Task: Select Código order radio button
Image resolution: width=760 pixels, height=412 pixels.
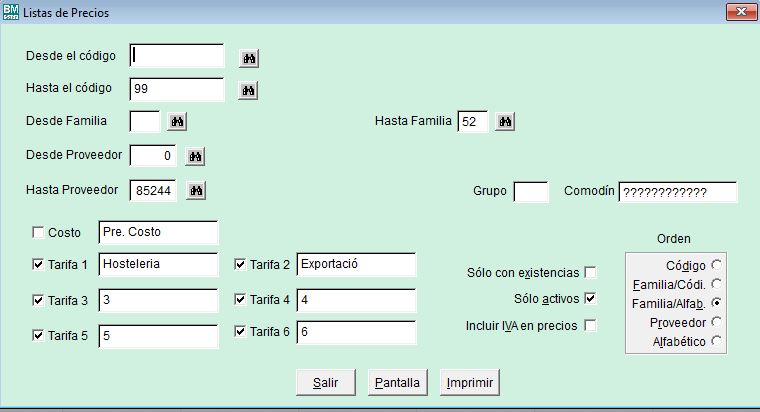Action: tap(716, 265)
